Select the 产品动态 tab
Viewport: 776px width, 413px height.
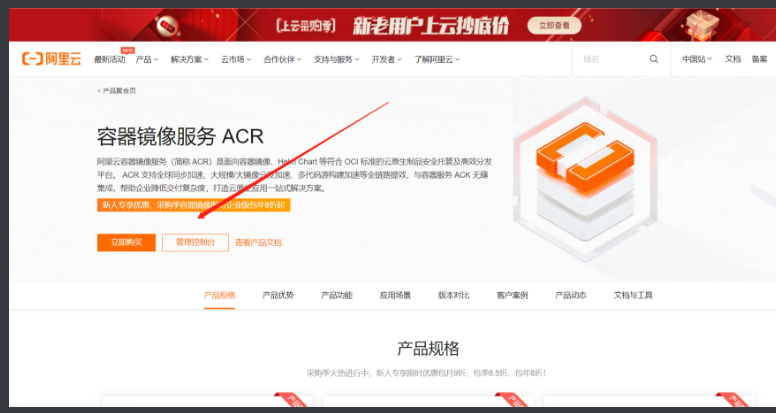[x=571, y=295]
